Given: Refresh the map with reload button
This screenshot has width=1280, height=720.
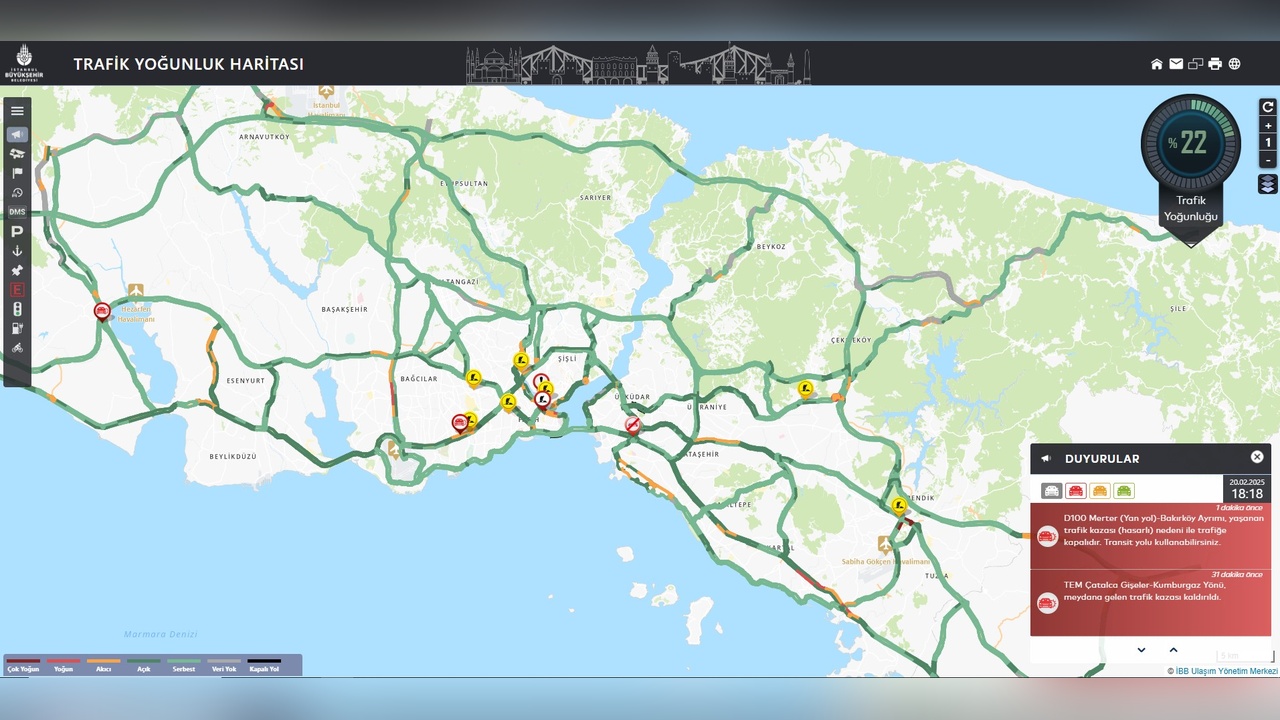Looking at the screenshot, I should pyautogui.click(x=1268, y=107).
